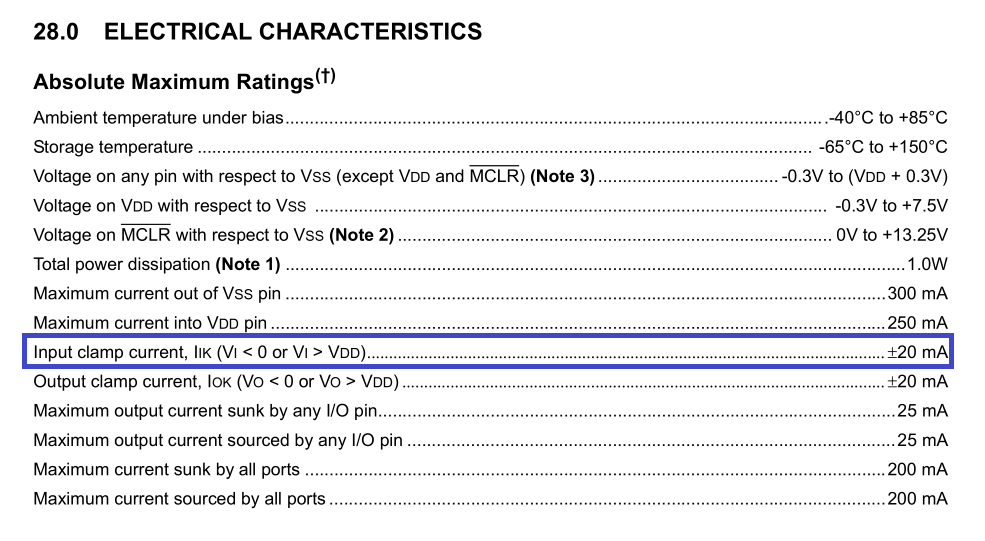
Task: Select the 1.0W power dissipation value
Action: point(927,264)
